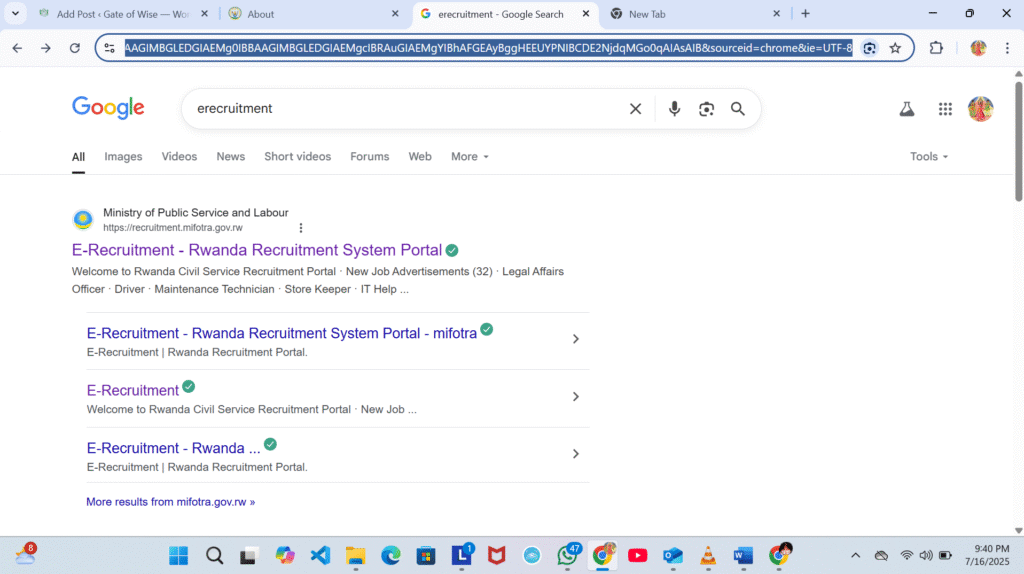Open the Extensions puzzle icon
The image size is (1024, 574).
tap(936, 48)
